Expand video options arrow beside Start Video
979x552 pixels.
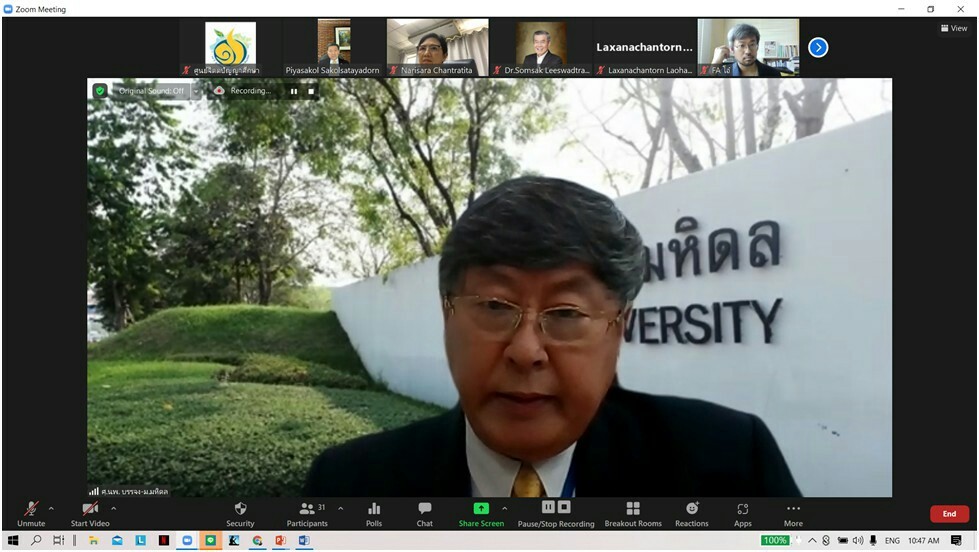[x=113, y=508]
